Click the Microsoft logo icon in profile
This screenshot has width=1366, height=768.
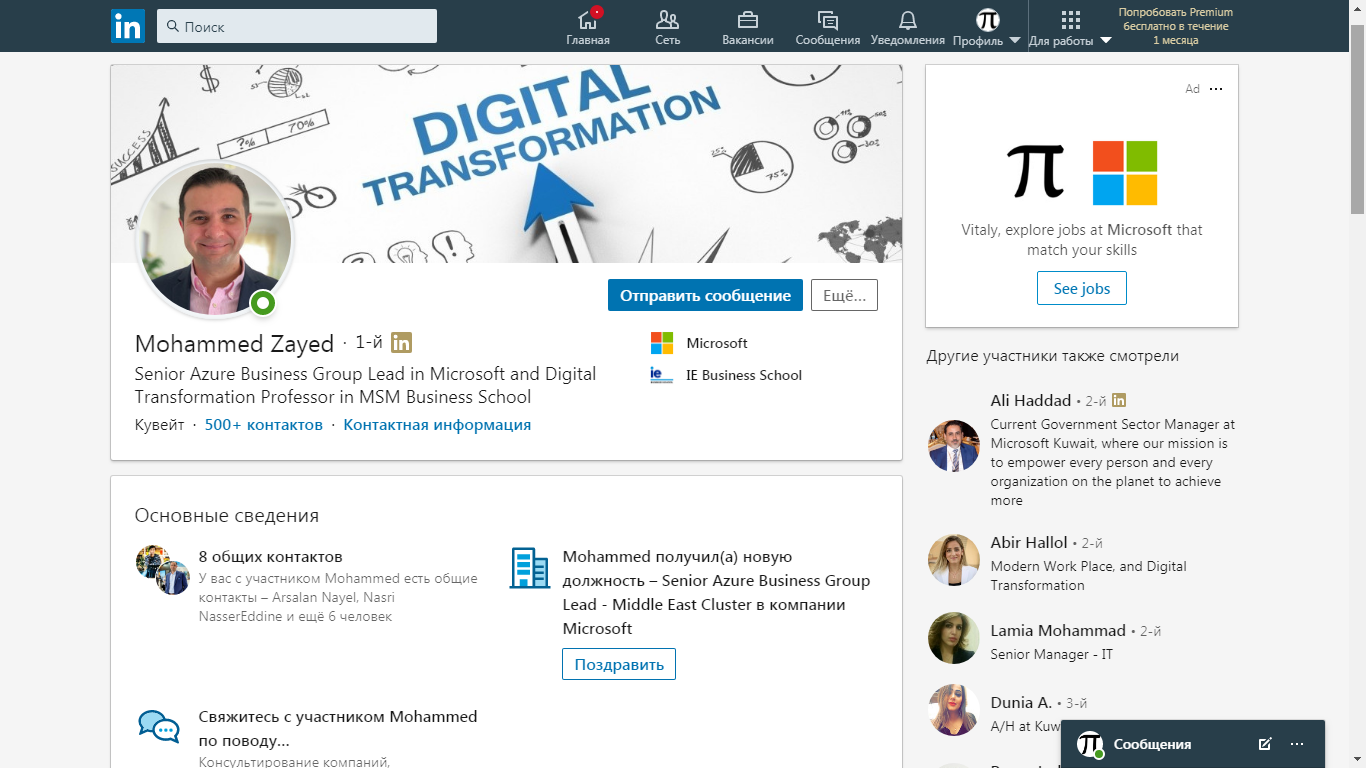click(662, 343)
